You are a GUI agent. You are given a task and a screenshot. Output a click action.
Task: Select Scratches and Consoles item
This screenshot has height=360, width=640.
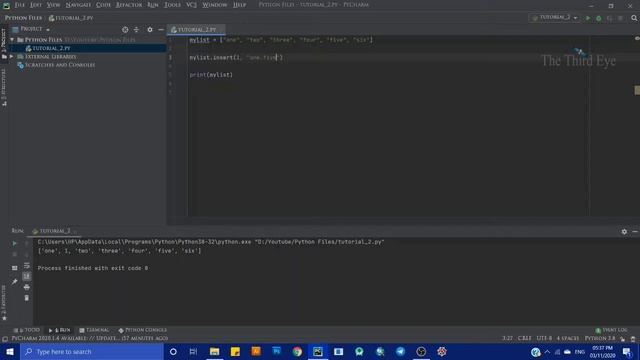[x=60, y=65]
